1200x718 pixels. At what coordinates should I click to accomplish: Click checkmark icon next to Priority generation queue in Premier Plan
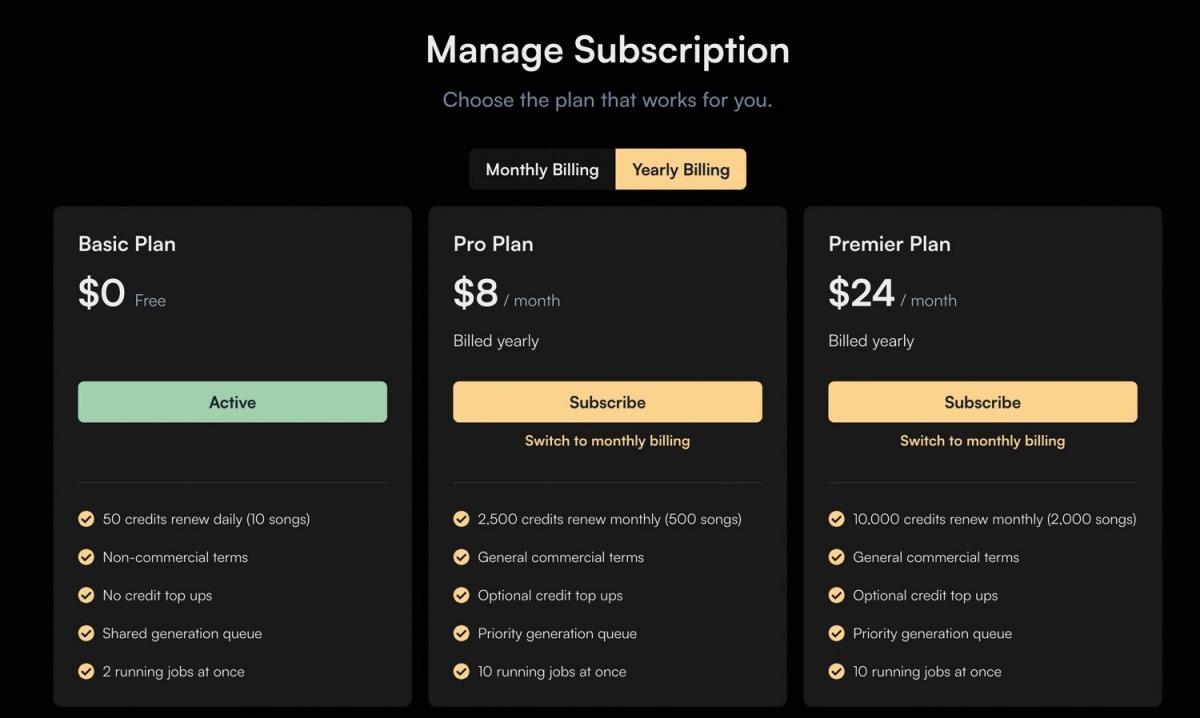coord(836,633)
